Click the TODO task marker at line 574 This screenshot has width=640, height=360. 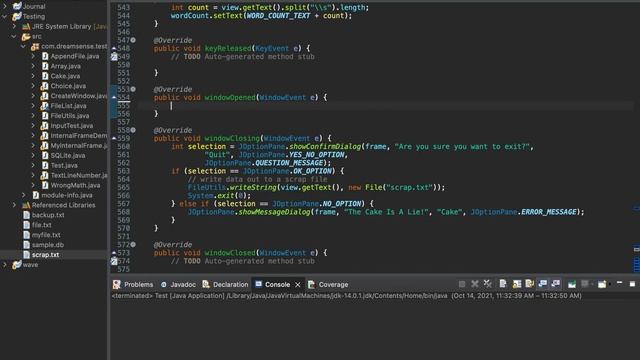pyautogui.click(x=114, y=261)
